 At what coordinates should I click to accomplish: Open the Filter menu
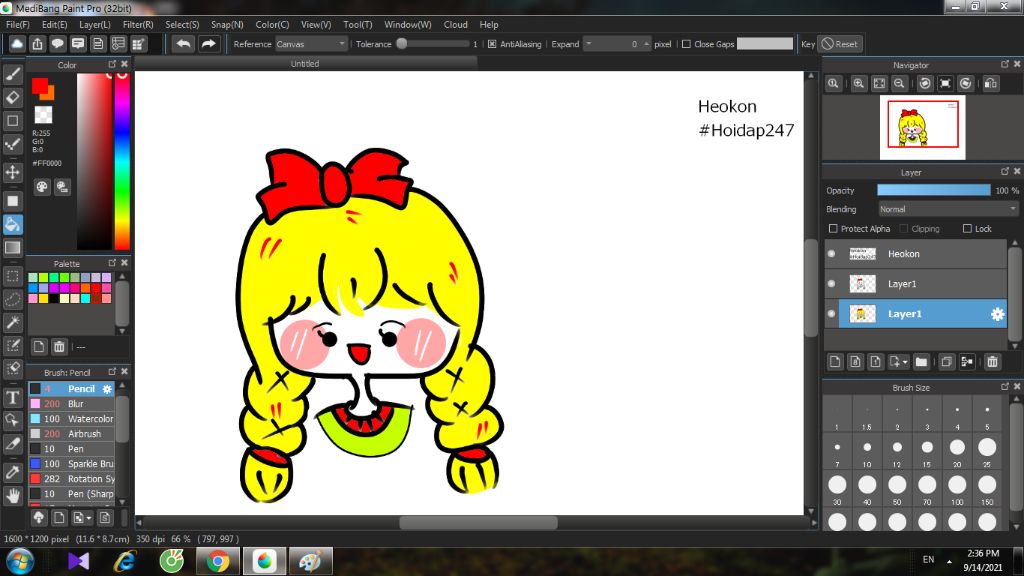pyautogui.click(x=138, y=24)
